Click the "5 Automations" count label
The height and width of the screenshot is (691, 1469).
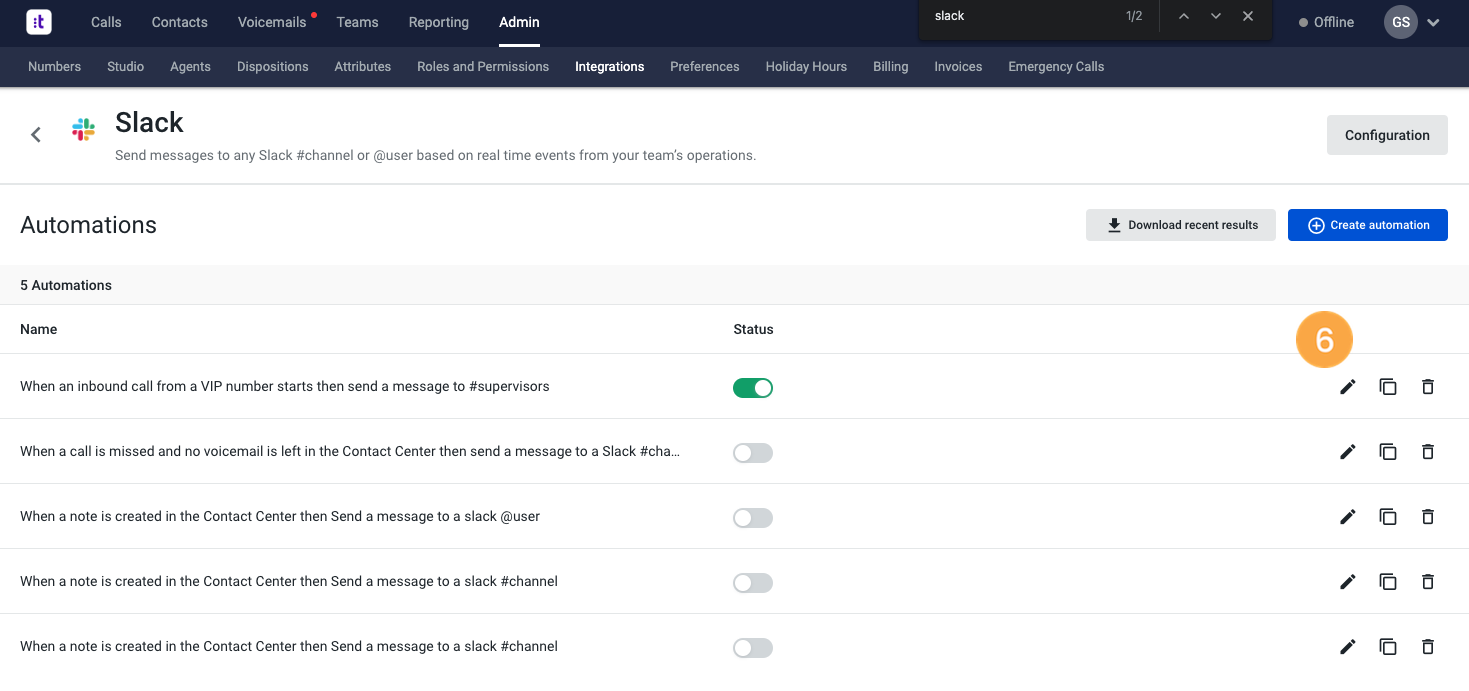tap(66, 285)
